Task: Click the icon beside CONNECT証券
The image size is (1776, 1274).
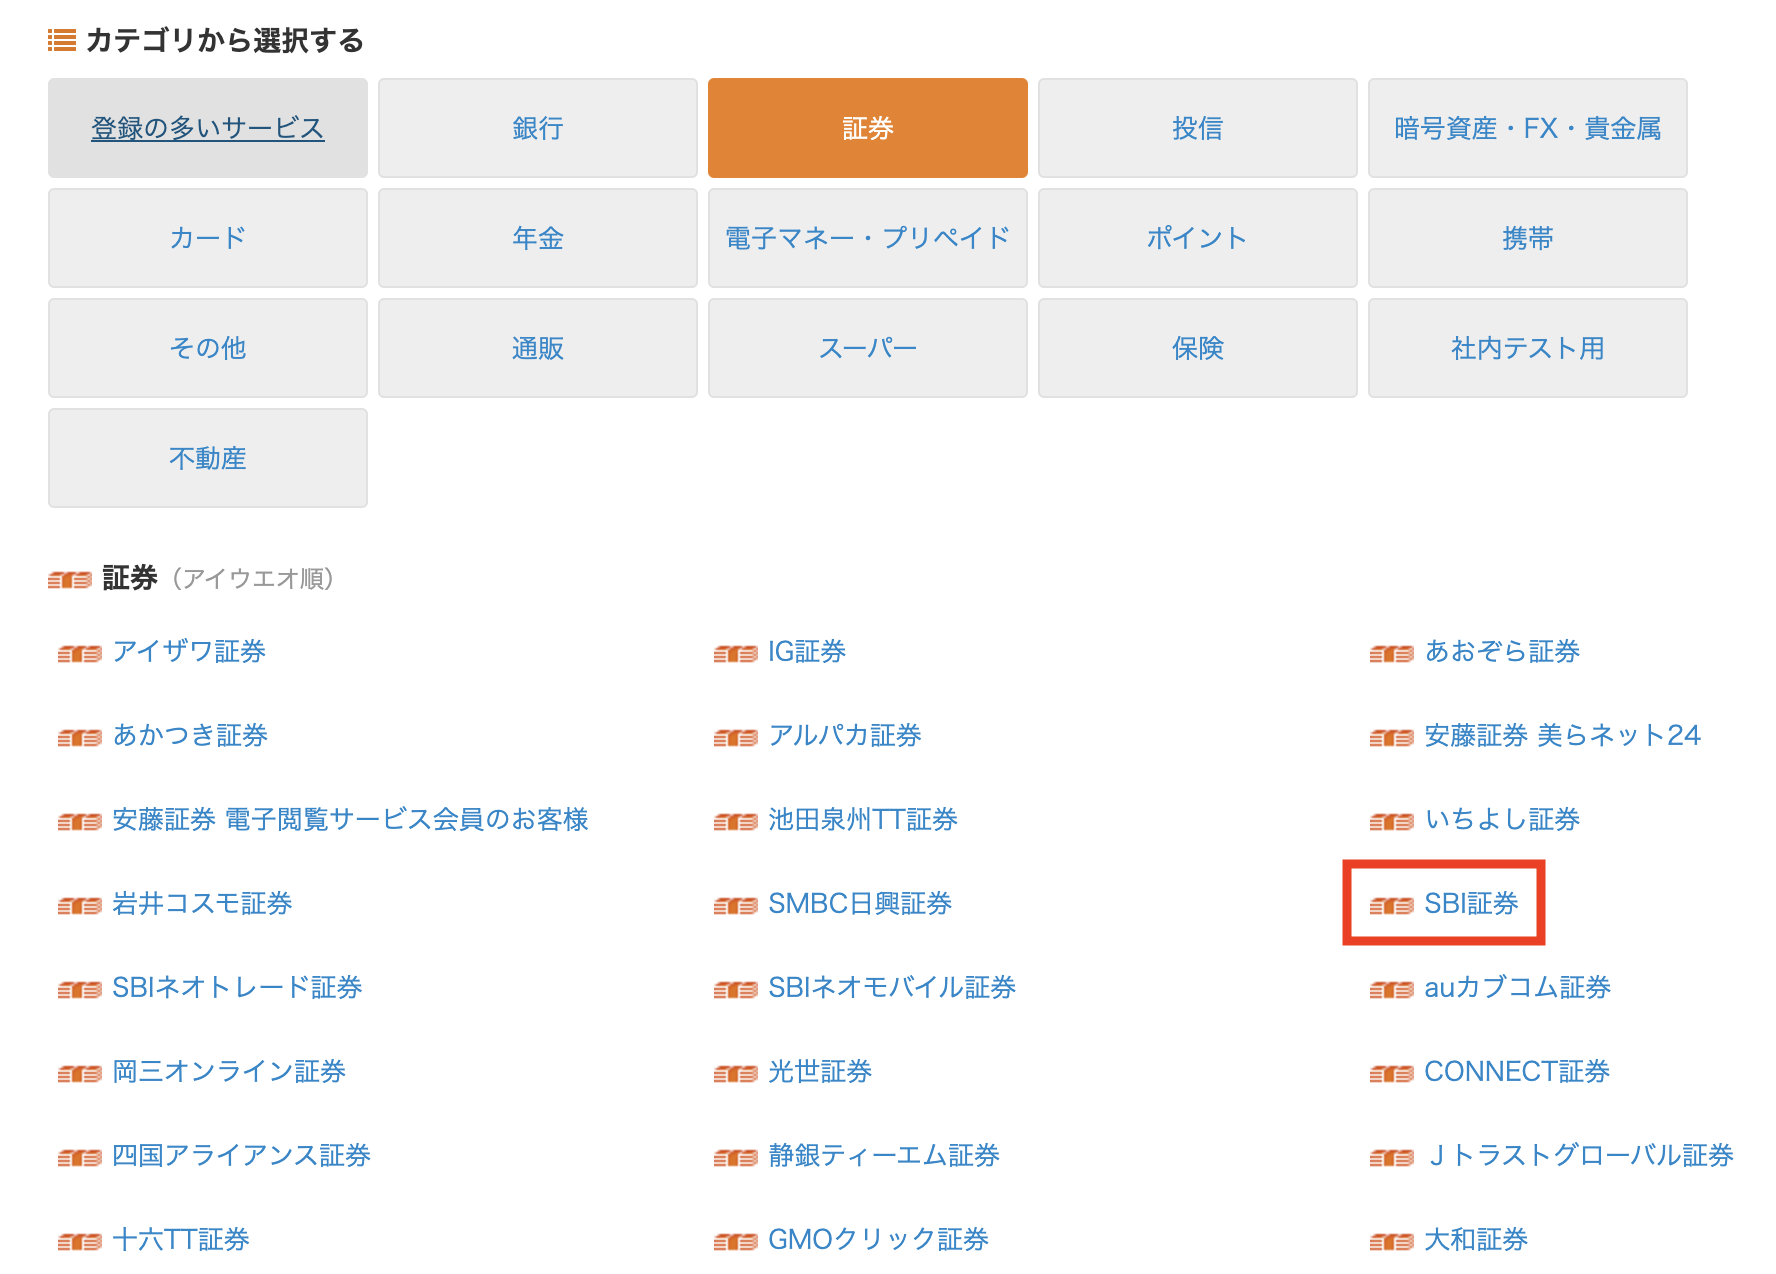Action: [x=1392, y=1074]
